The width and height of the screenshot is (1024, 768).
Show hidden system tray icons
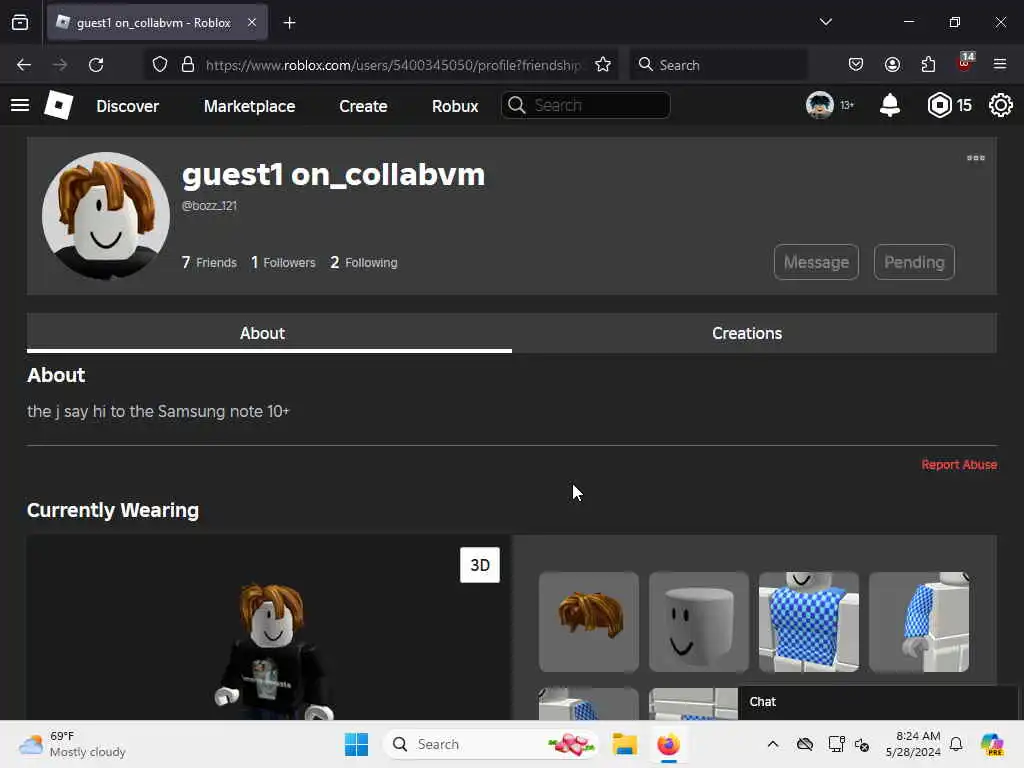[773, 744]
